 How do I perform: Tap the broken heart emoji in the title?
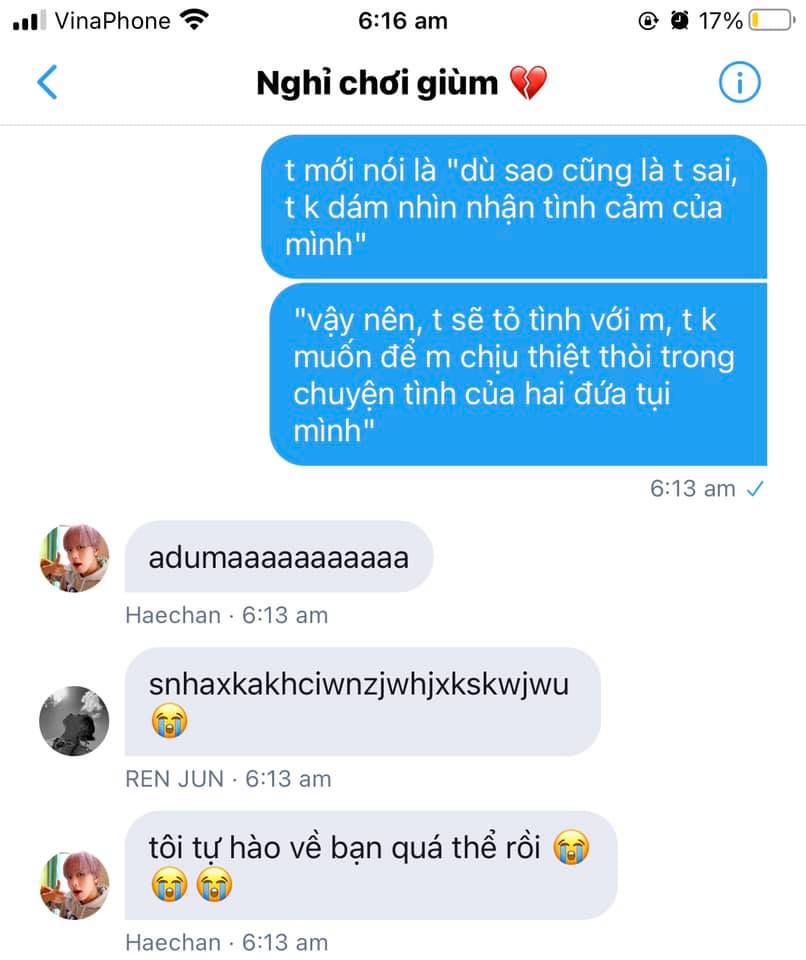click(x=528, y=83)
